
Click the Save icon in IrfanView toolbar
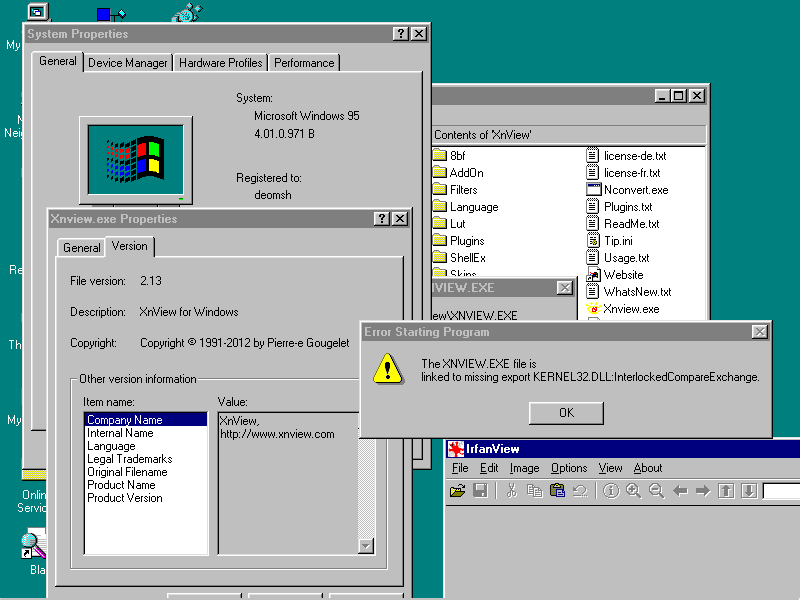481,491
